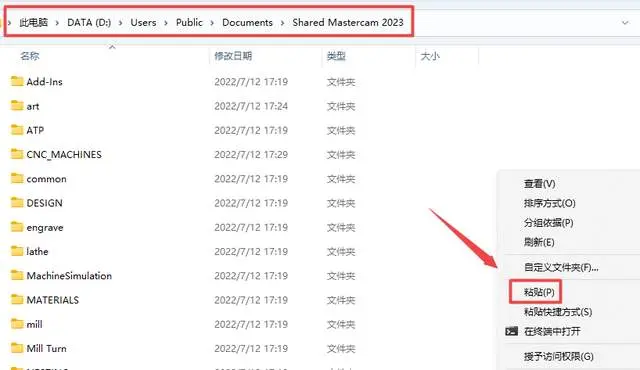The height and width of the screenshot is (370, 640).
Task: Click 文件夹 type in Mill Turn row
Action: [341, 349]
